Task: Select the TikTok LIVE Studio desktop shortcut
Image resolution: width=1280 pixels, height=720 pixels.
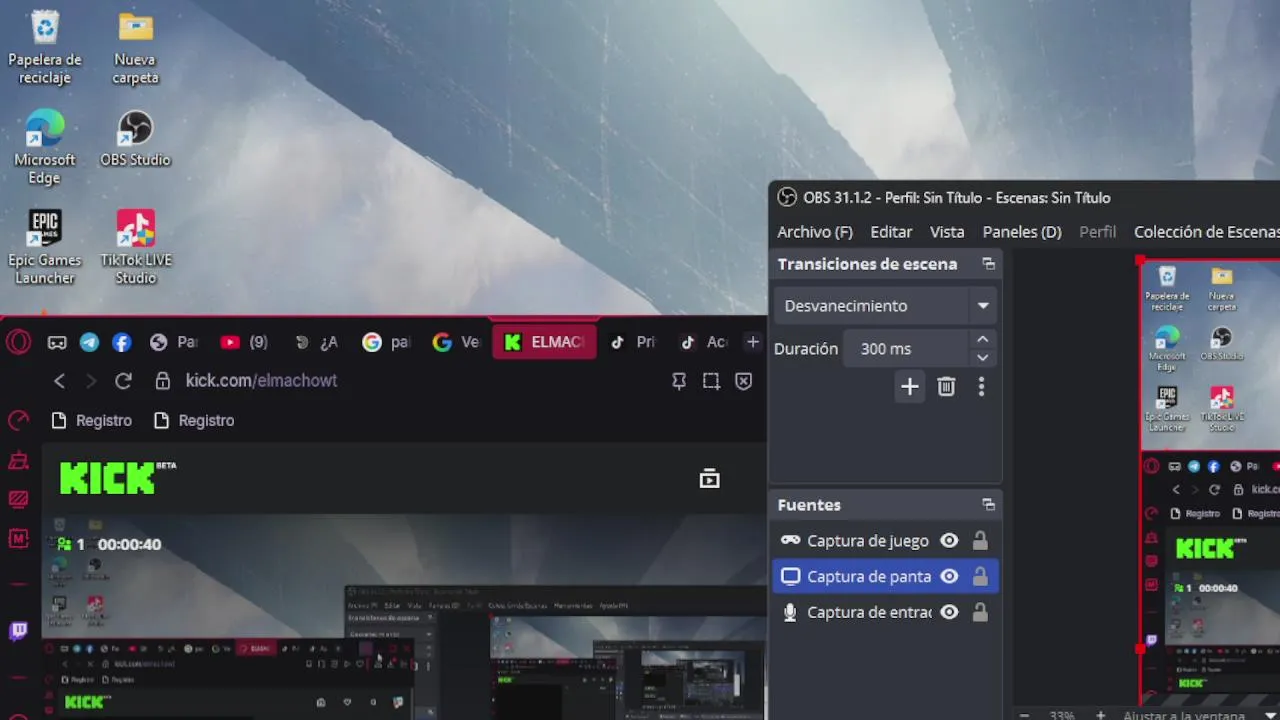Action: [135, 247]
